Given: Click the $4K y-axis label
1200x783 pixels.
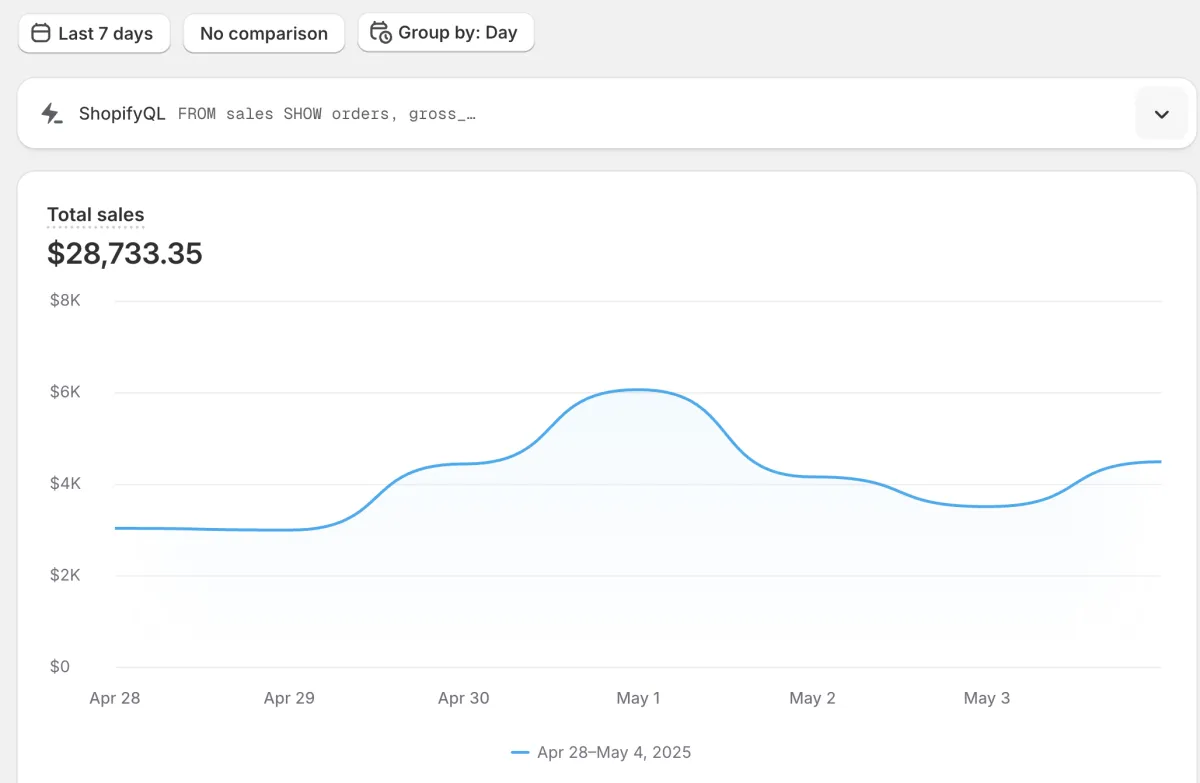Looking at the screenshot, I should pyautogui.click(x=66, y=484).
